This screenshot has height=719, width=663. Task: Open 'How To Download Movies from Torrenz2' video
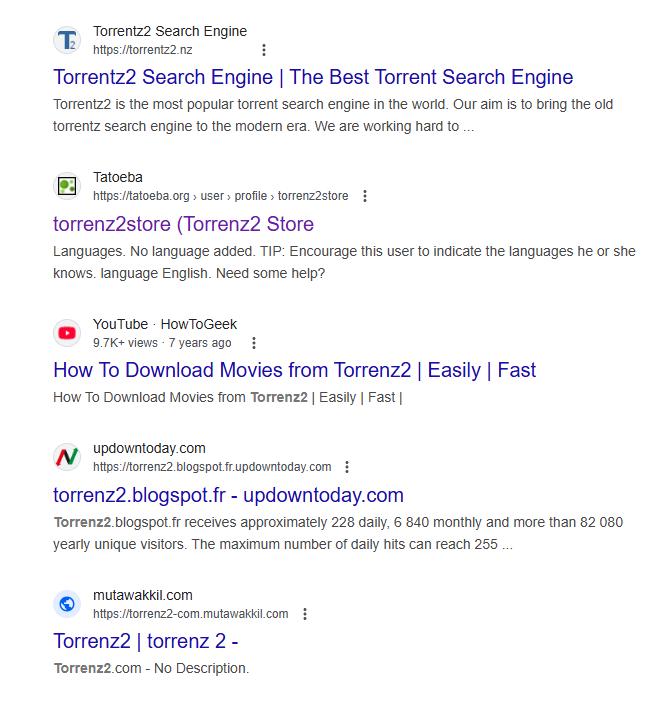pos(294,370)
